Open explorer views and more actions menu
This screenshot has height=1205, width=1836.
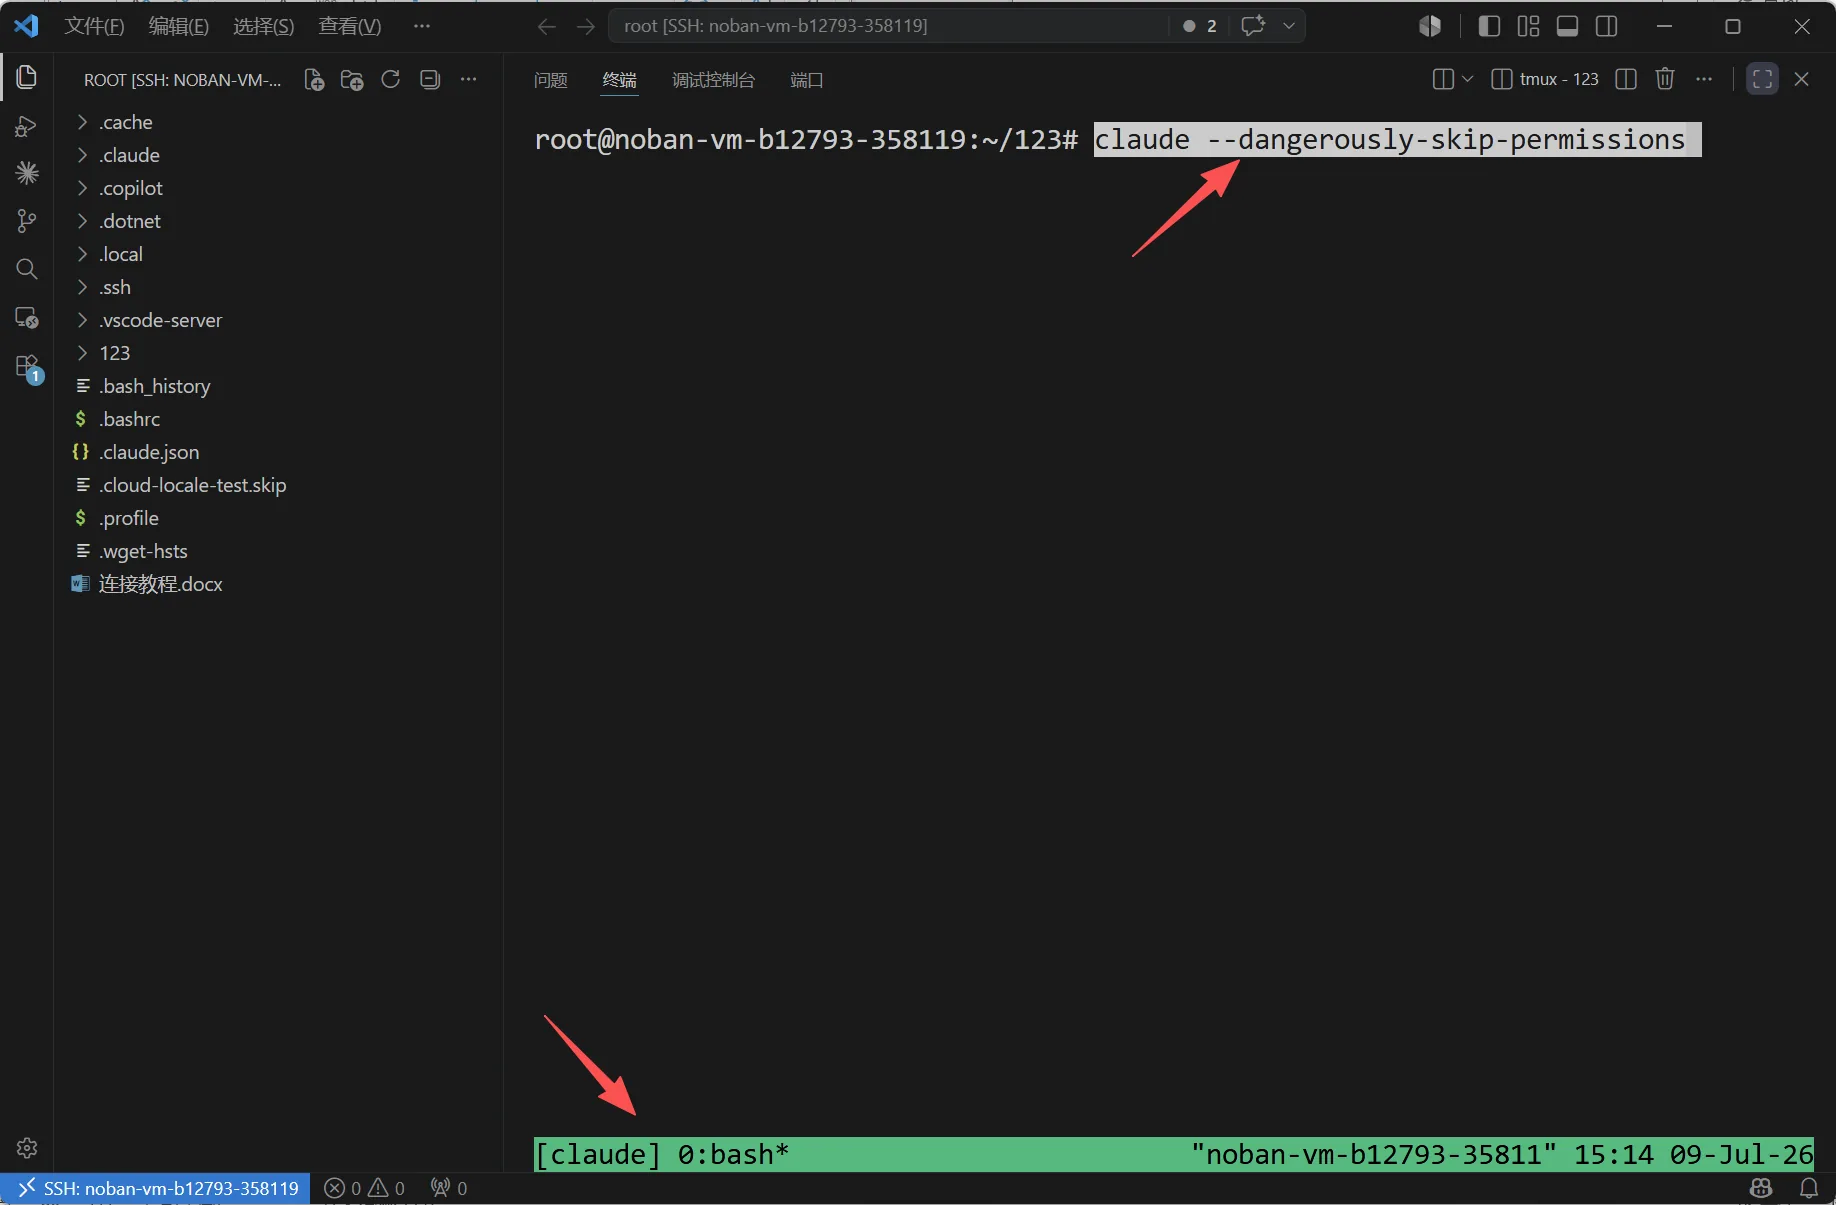click(468, 80)
